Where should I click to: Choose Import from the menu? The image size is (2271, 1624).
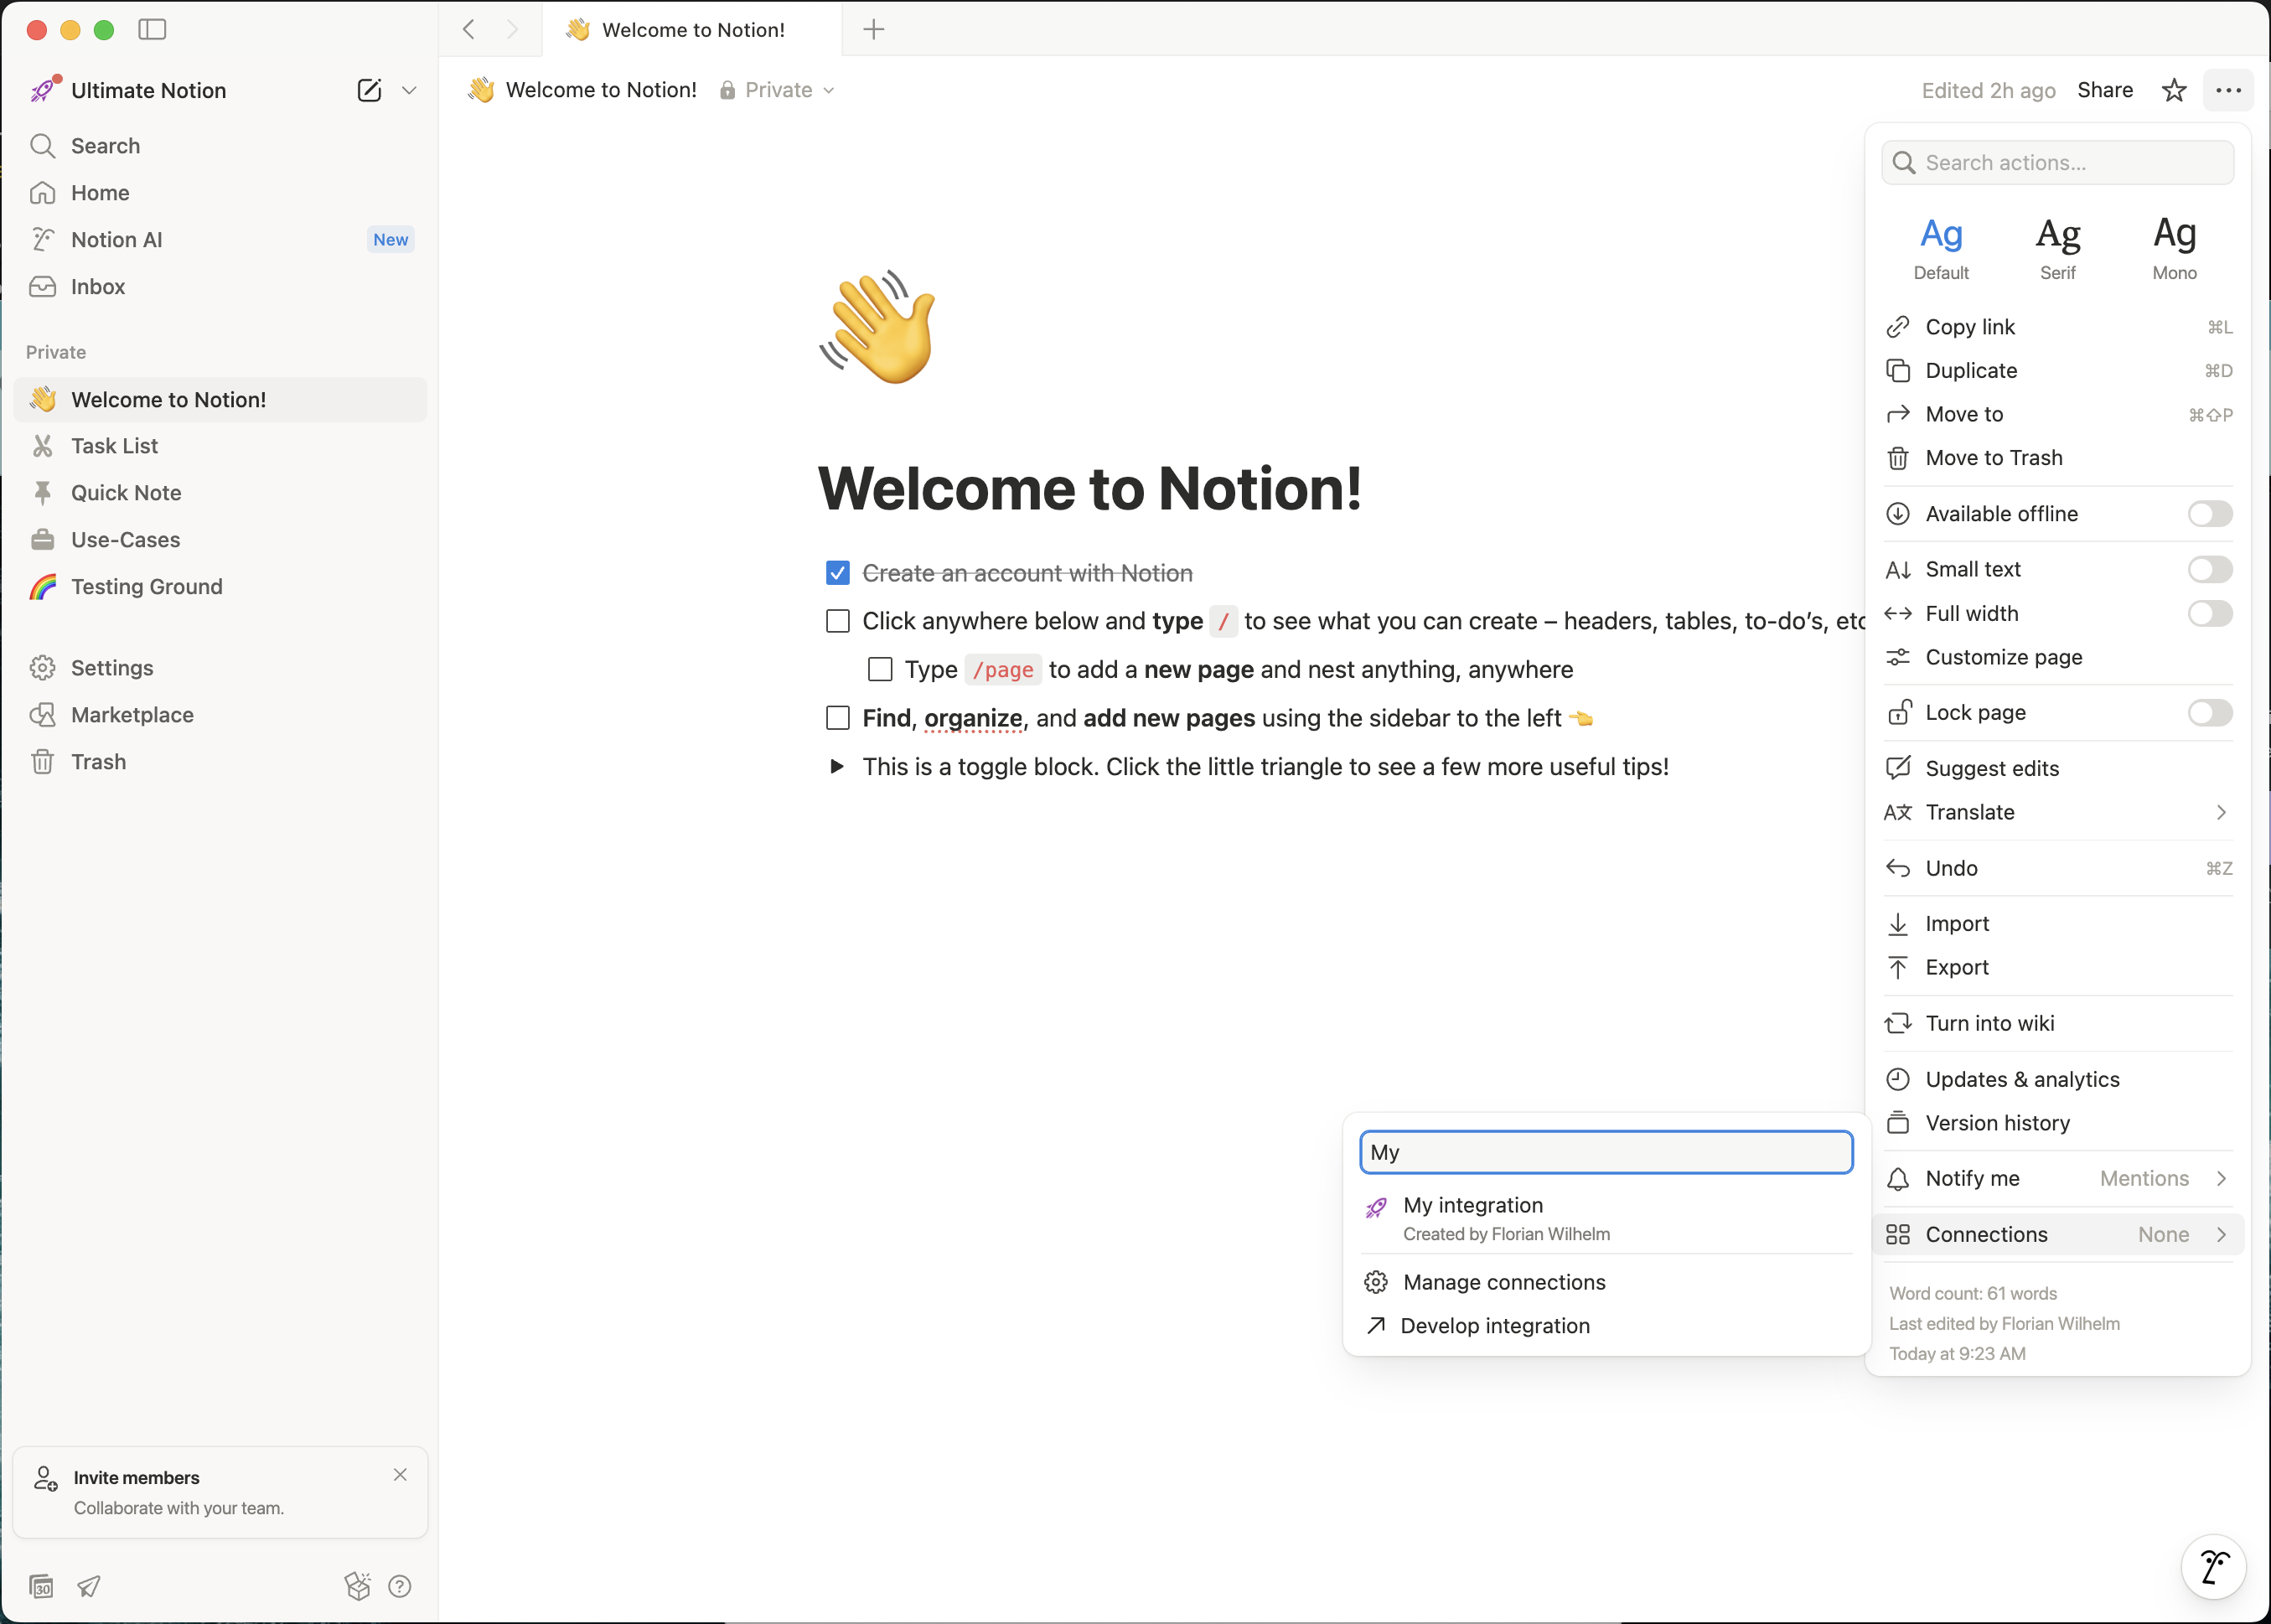click(x=2058, y=924)
